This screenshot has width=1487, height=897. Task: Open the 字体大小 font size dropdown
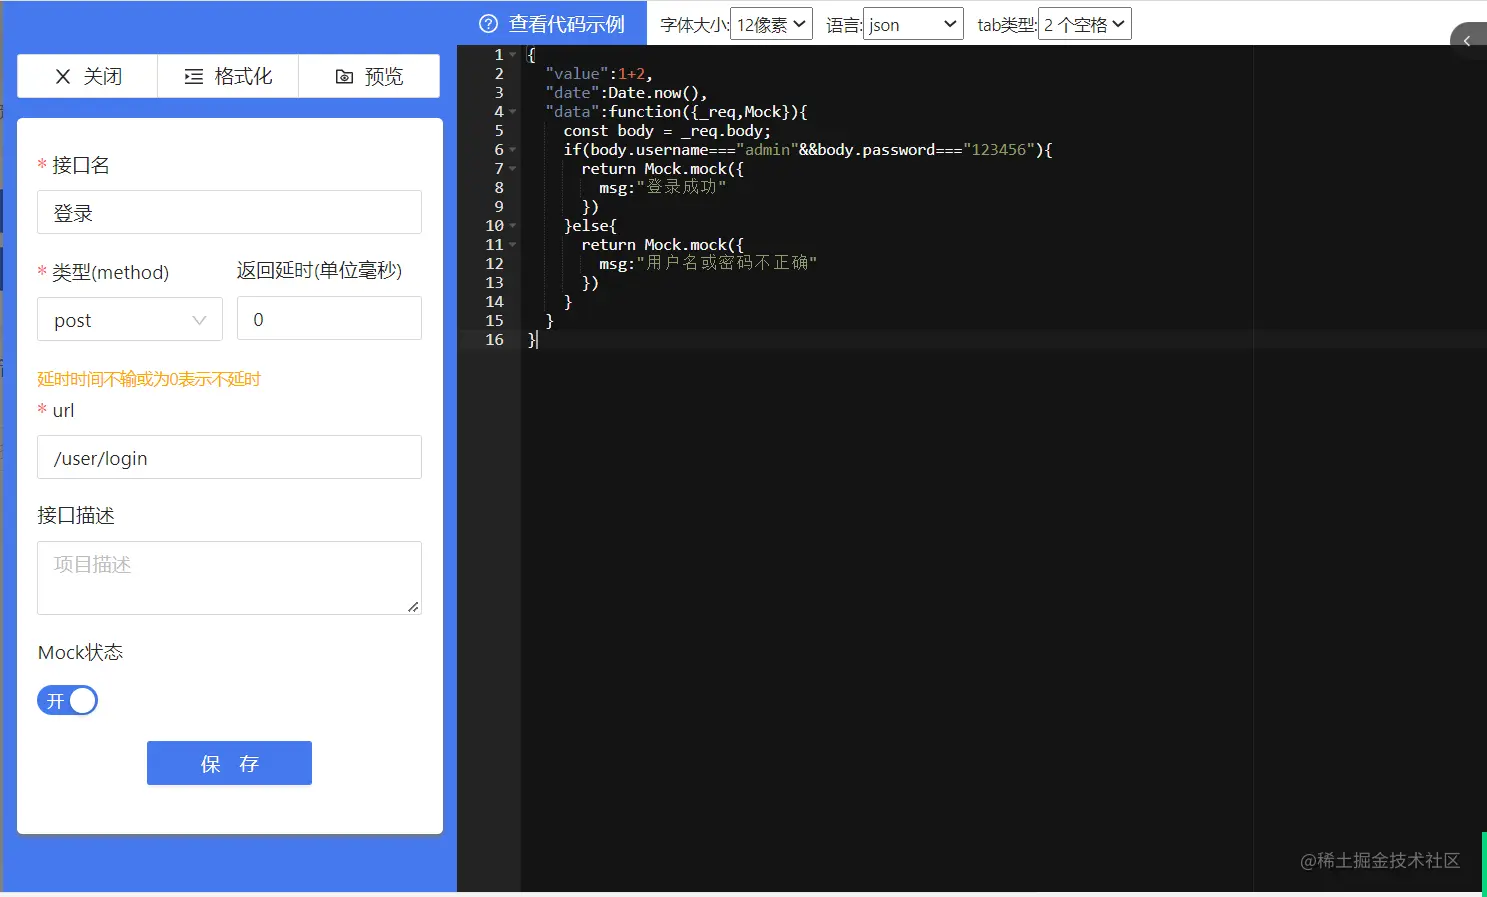(x=771, y=24)
